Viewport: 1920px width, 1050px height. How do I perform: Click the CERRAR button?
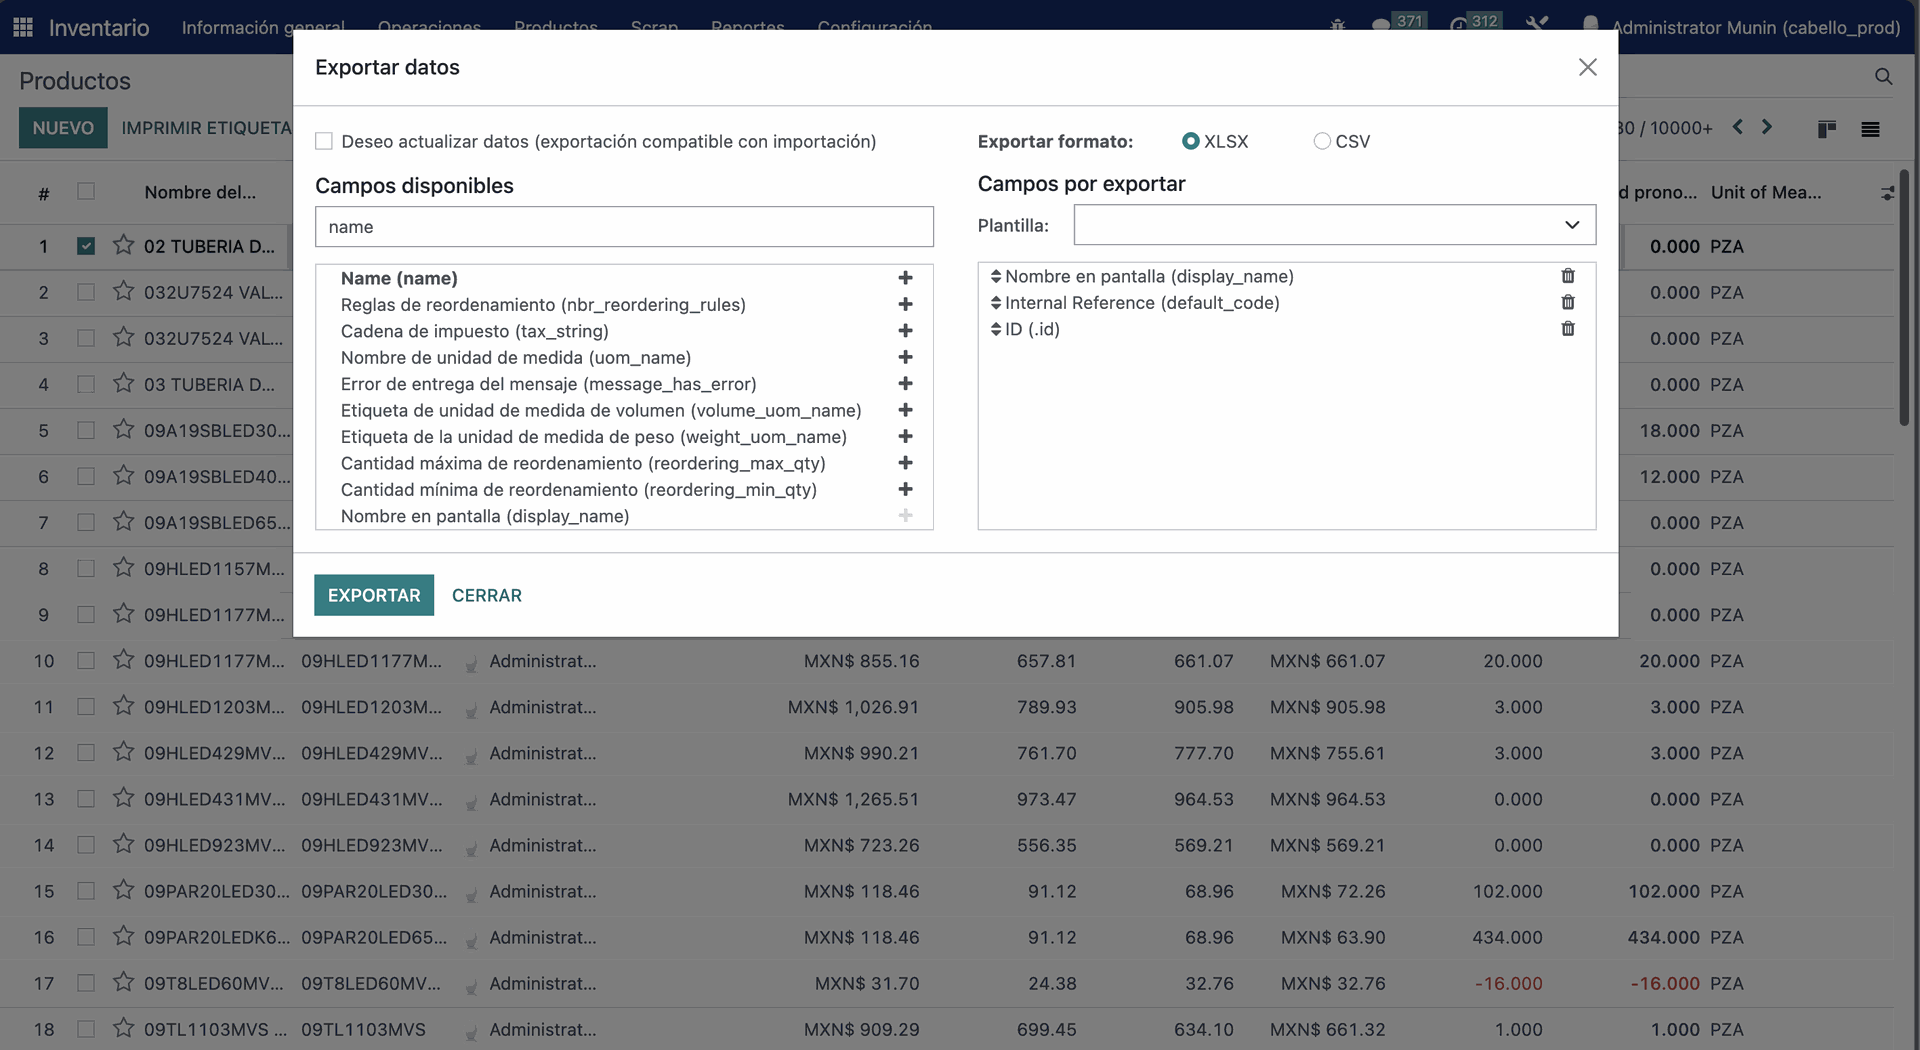[487, 595]
